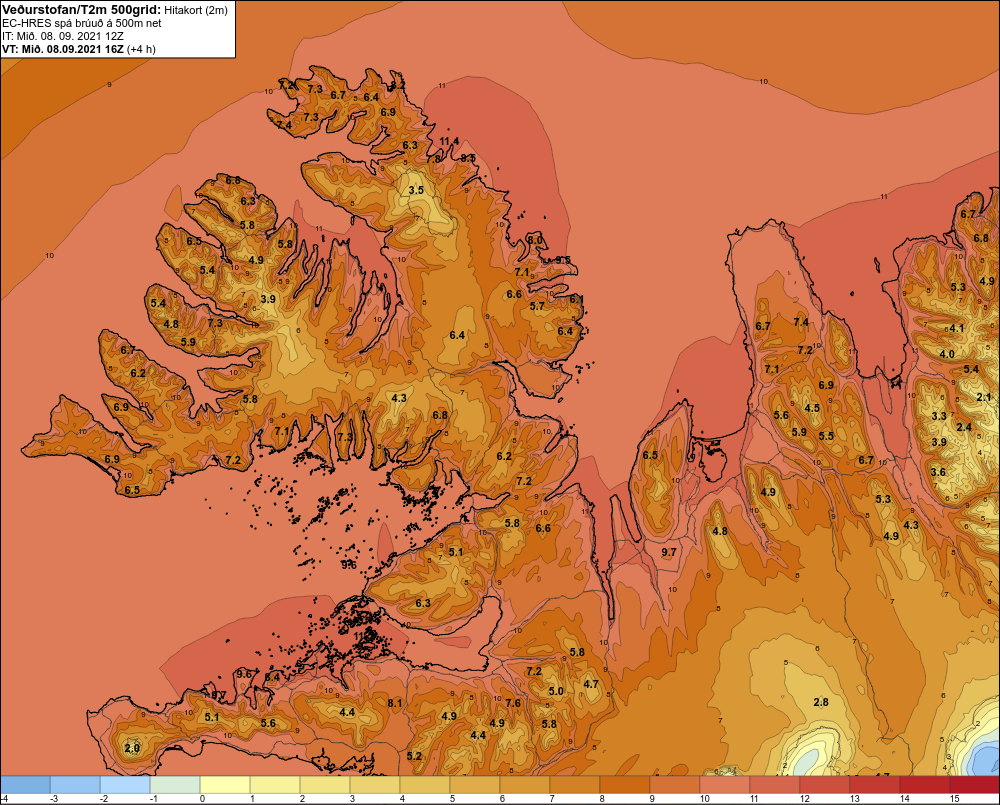The width and height of the screenshot is (1000, 805).
Task: Click legend swatch between 1 and 2
Action: pyautogui.click(x=275, y=785)
